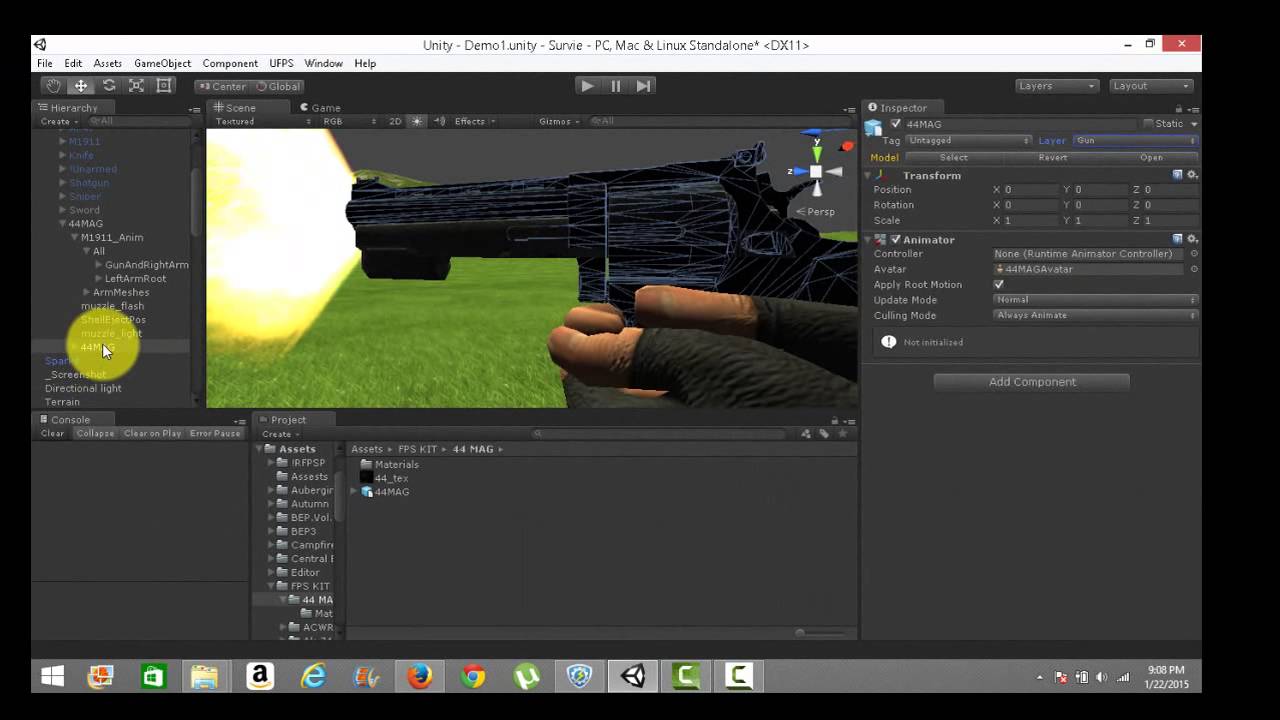The height and width of the screenshot is (720, 1280).
Task: Toggle Apply Root Motion checkbox
Action: [999, 285]
